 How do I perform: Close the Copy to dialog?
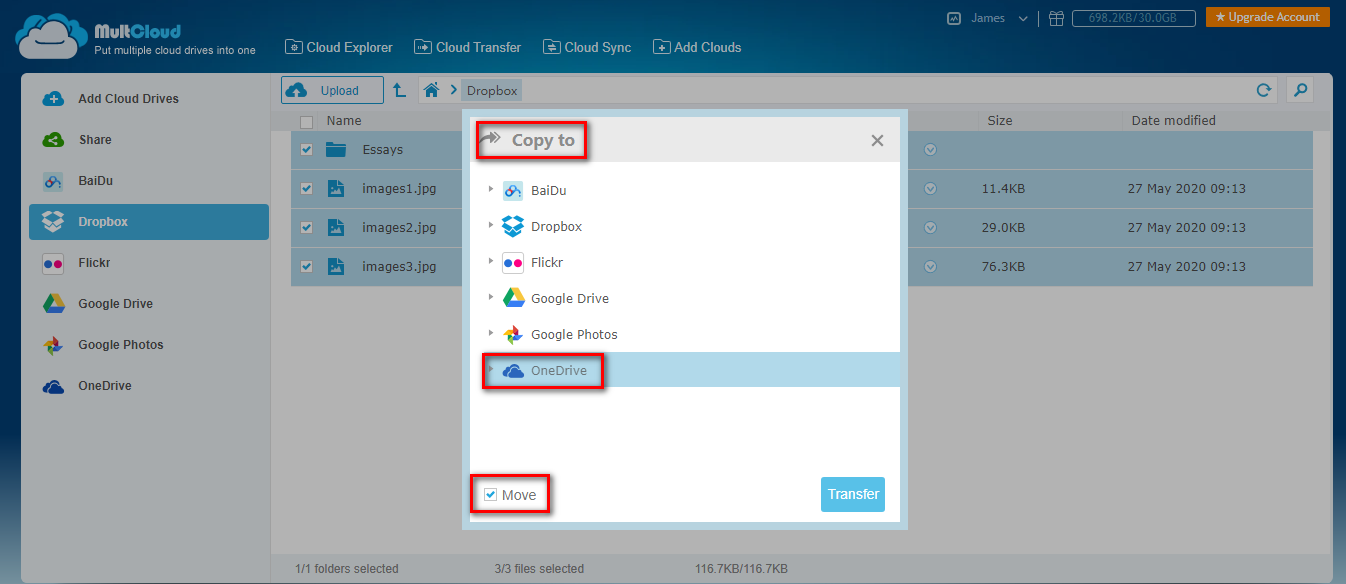(x=877, y=141)
